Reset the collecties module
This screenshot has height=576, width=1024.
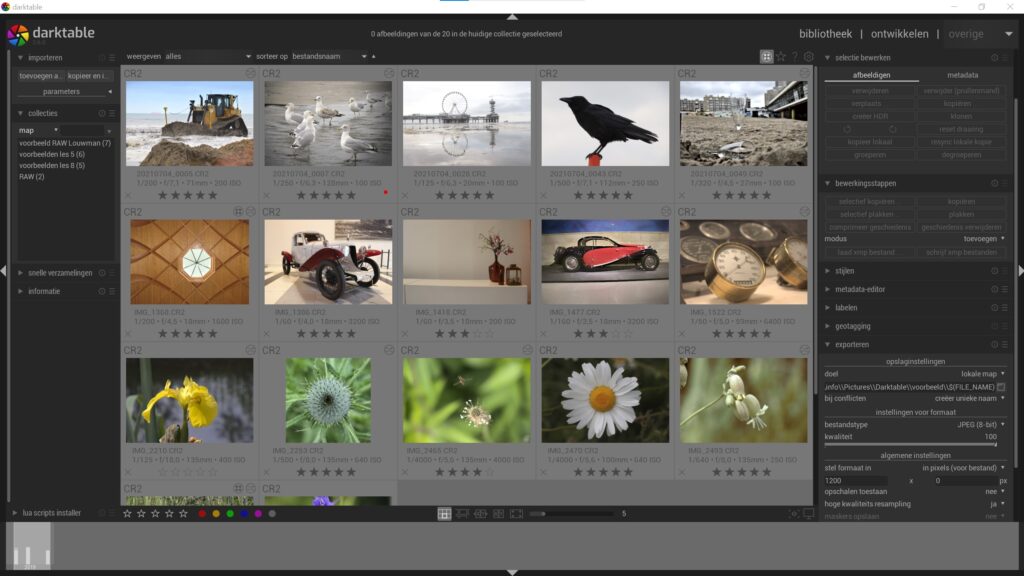pos(102,113)
